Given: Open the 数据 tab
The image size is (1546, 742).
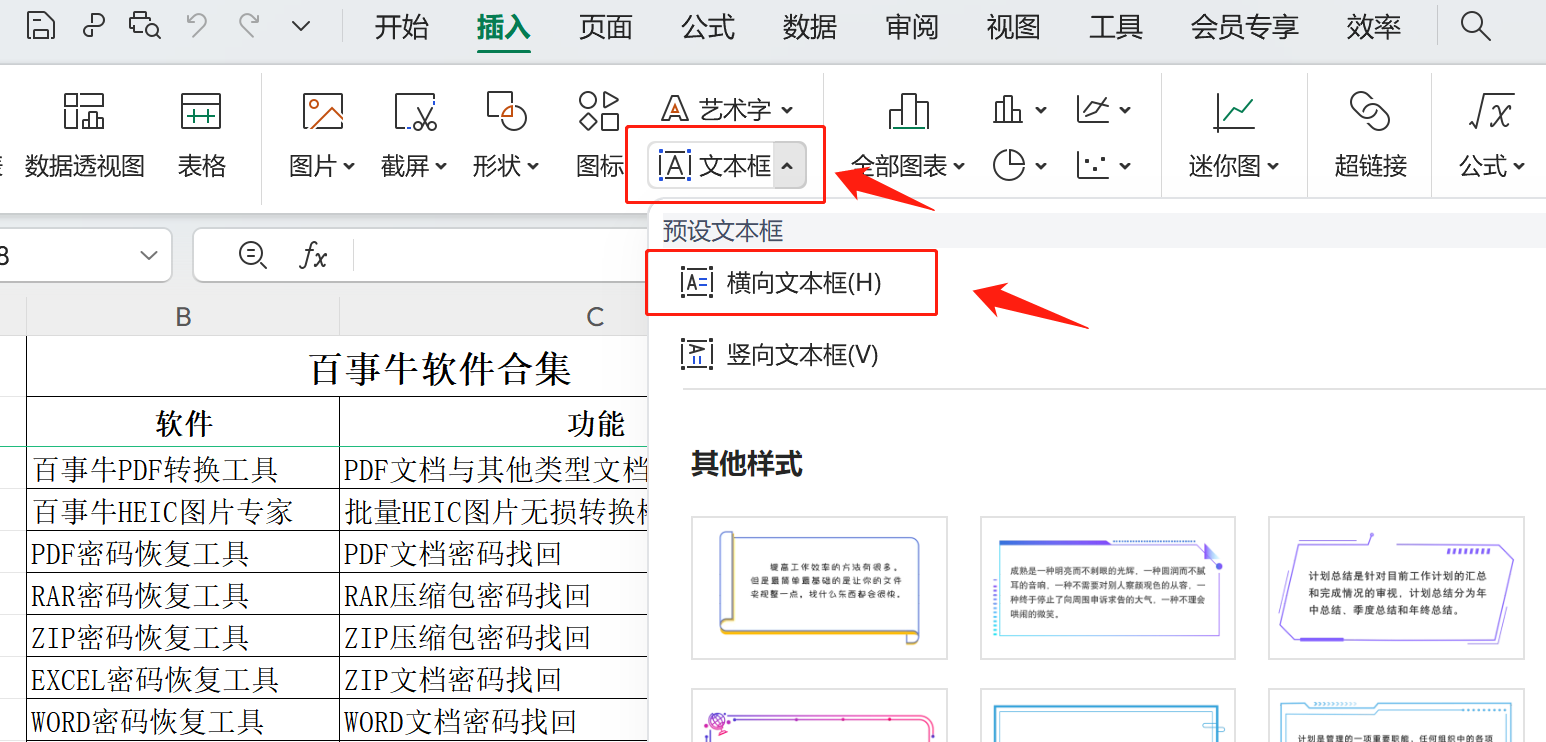Looking at the screenshot, I should click(x=810, y=27).
